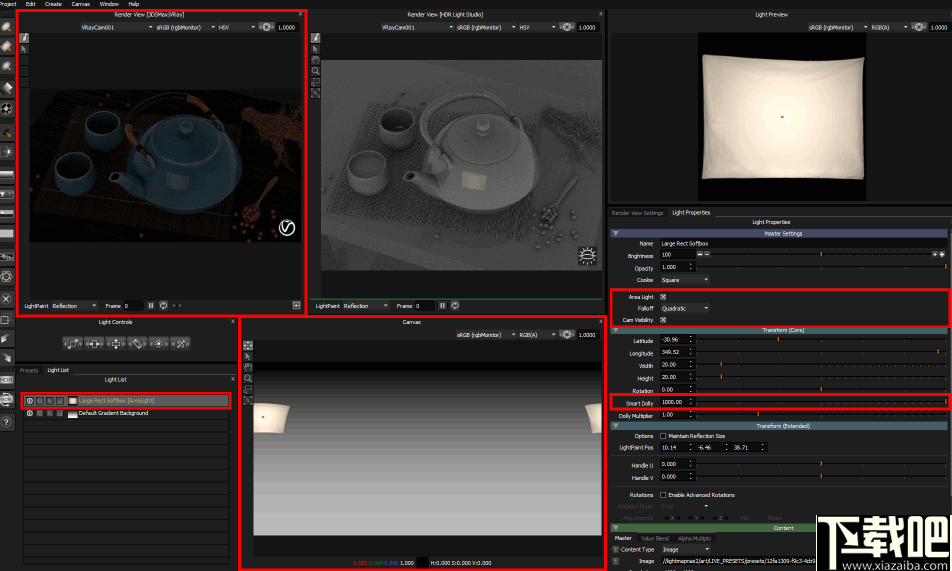Screen dimensions: 952x571
Task: Click the help question mark sidebar icon
Action: coord(7,422)
